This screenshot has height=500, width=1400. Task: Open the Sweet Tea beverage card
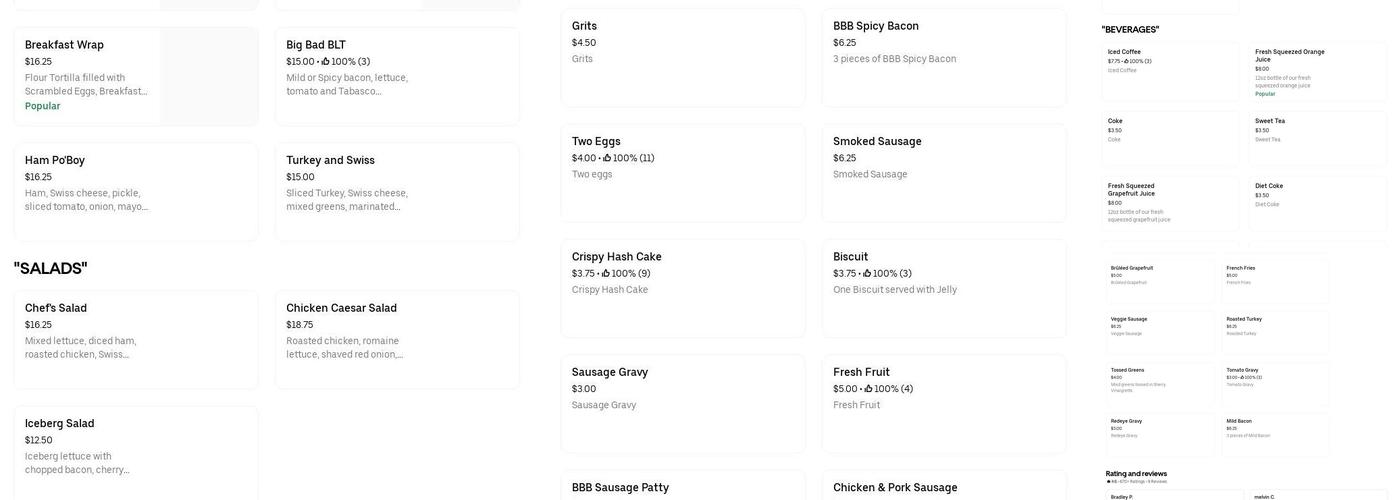1317,137
